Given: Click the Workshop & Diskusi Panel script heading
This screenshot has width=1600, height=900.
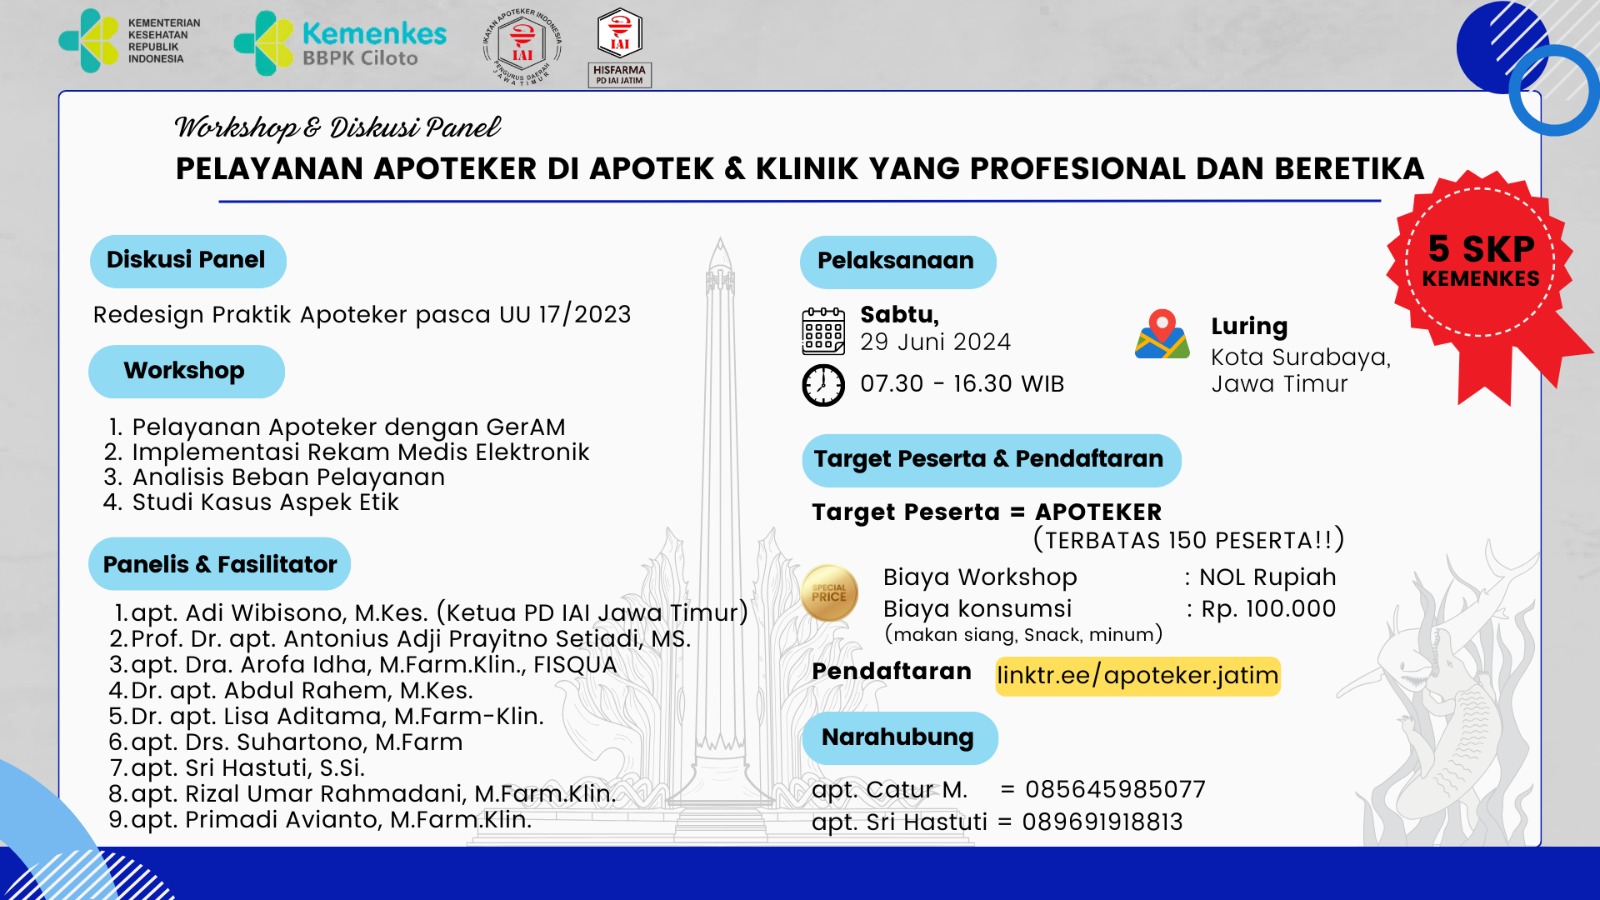Looking at the screenshot, I should click(338, 127).
